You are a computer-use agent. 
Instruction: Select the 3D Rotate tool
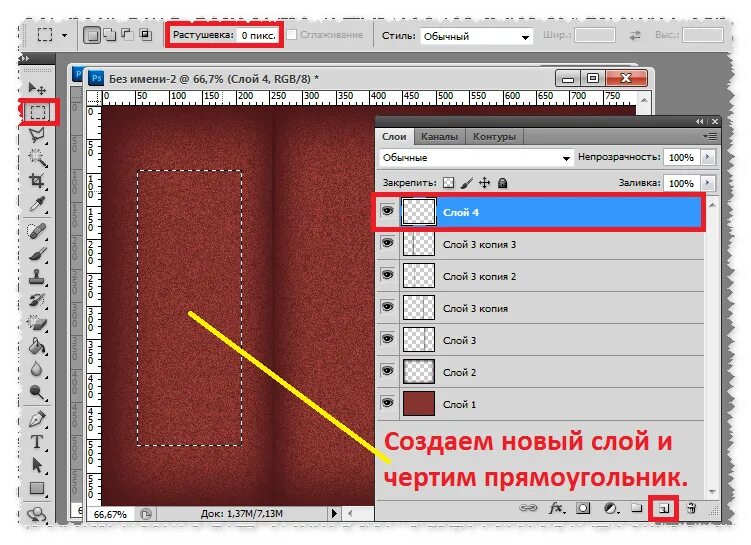(37, 514)
